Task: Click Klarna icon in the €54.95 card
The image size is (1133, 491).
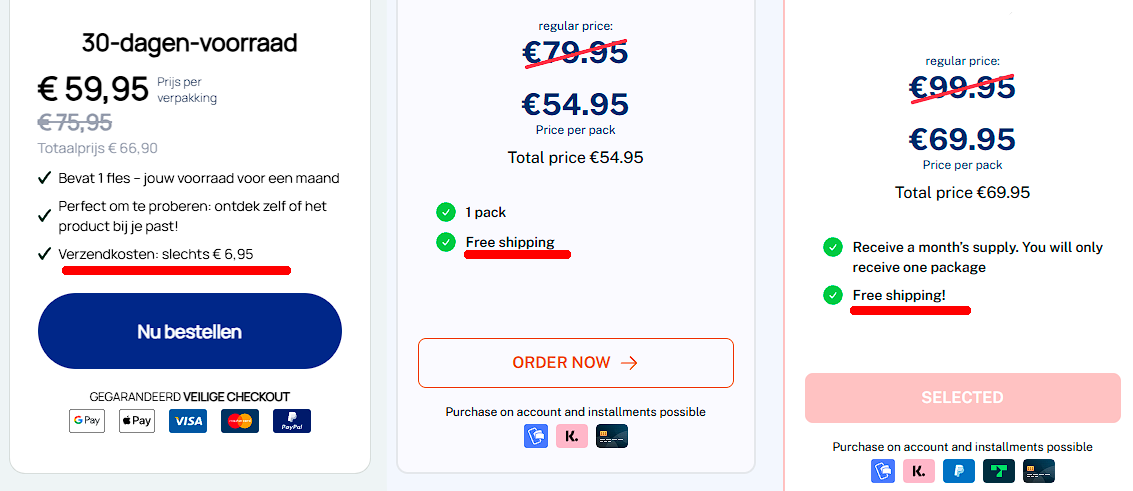Action: point(572,436)
